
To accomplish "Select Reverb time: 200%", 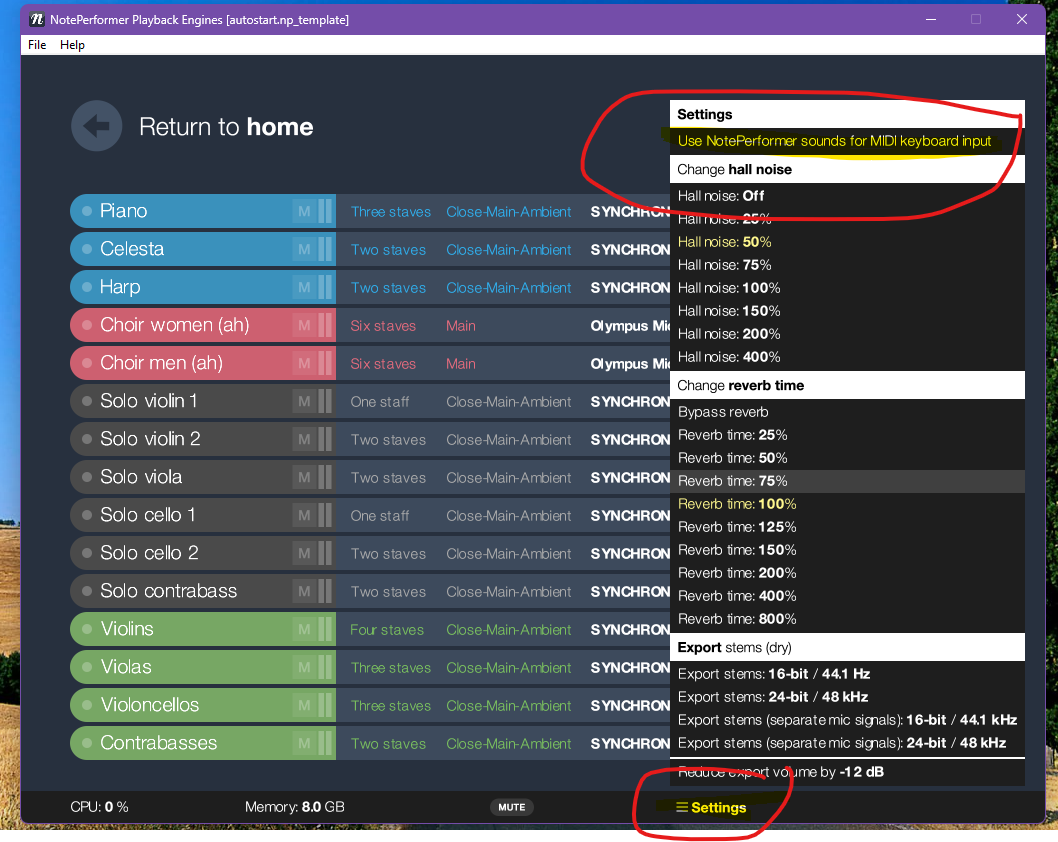I will pos(847,573).
